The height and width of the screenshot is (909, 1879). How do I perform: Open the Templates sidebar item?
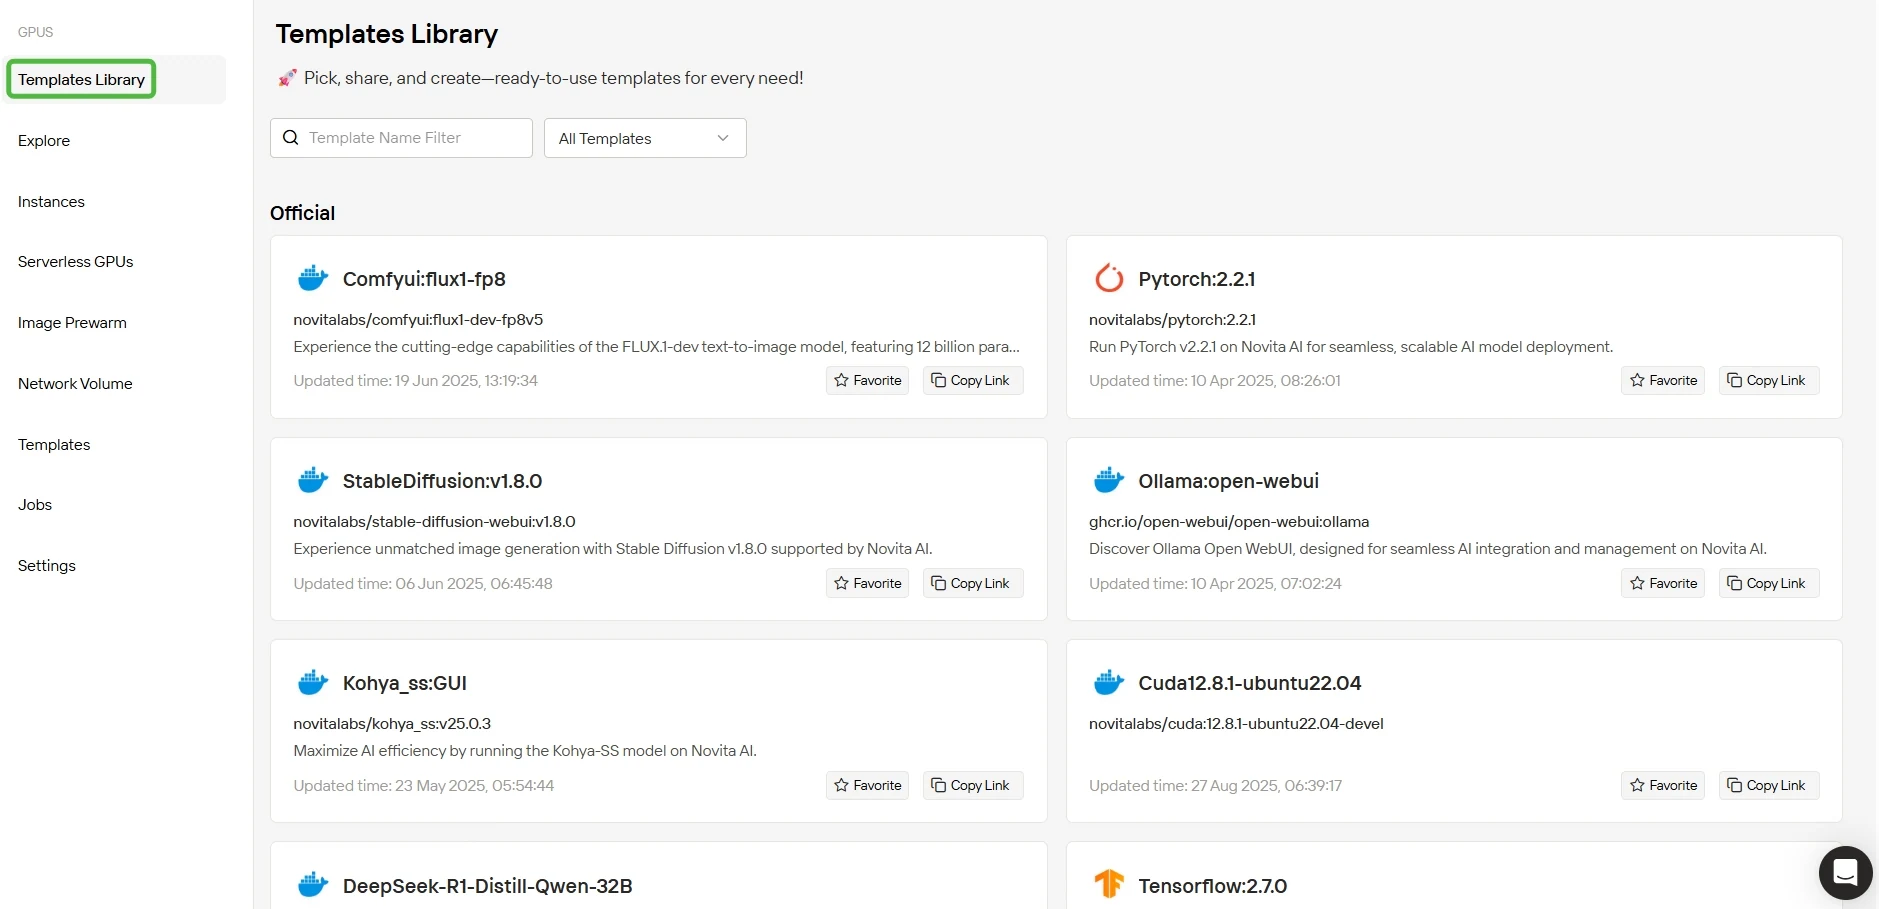coord(54,444)
